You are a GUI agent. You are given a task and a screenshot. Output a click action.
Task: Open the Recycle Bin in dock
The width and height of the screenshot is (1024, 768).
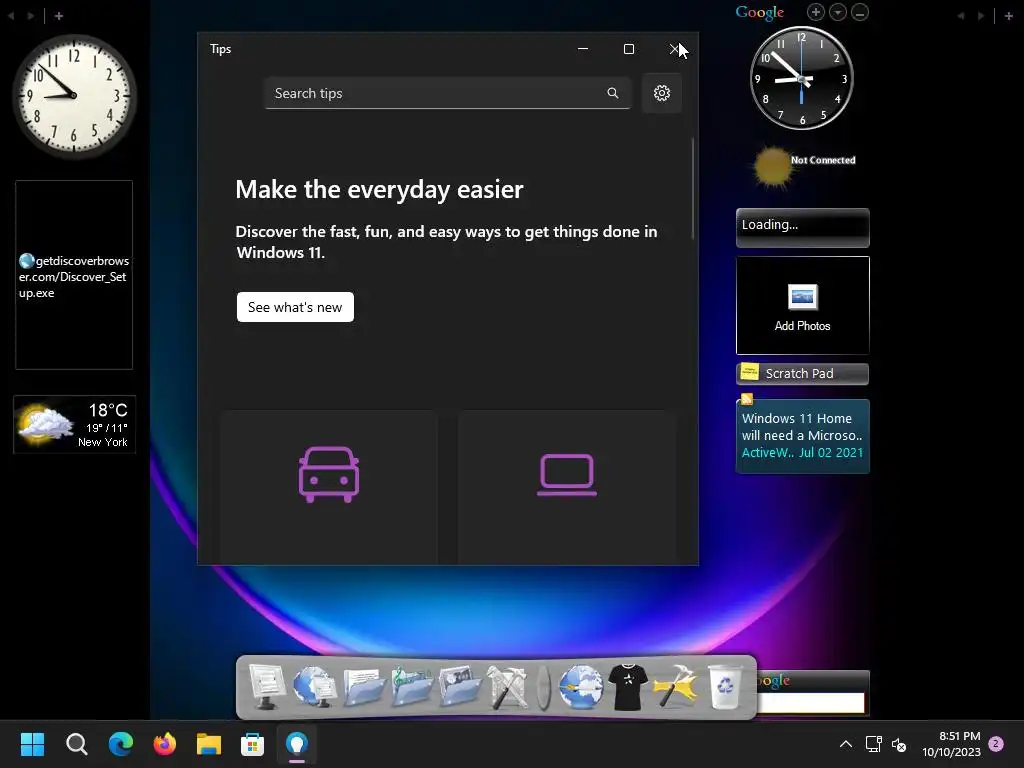[x=725, y=686]
